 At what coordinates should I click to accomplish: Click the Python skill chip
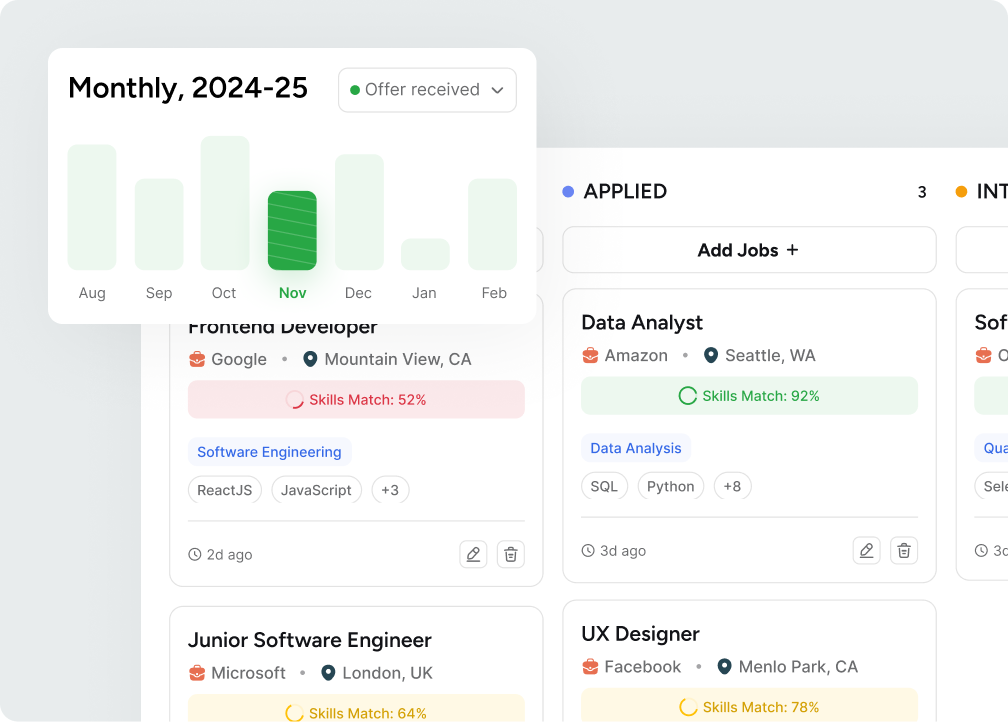670,486
